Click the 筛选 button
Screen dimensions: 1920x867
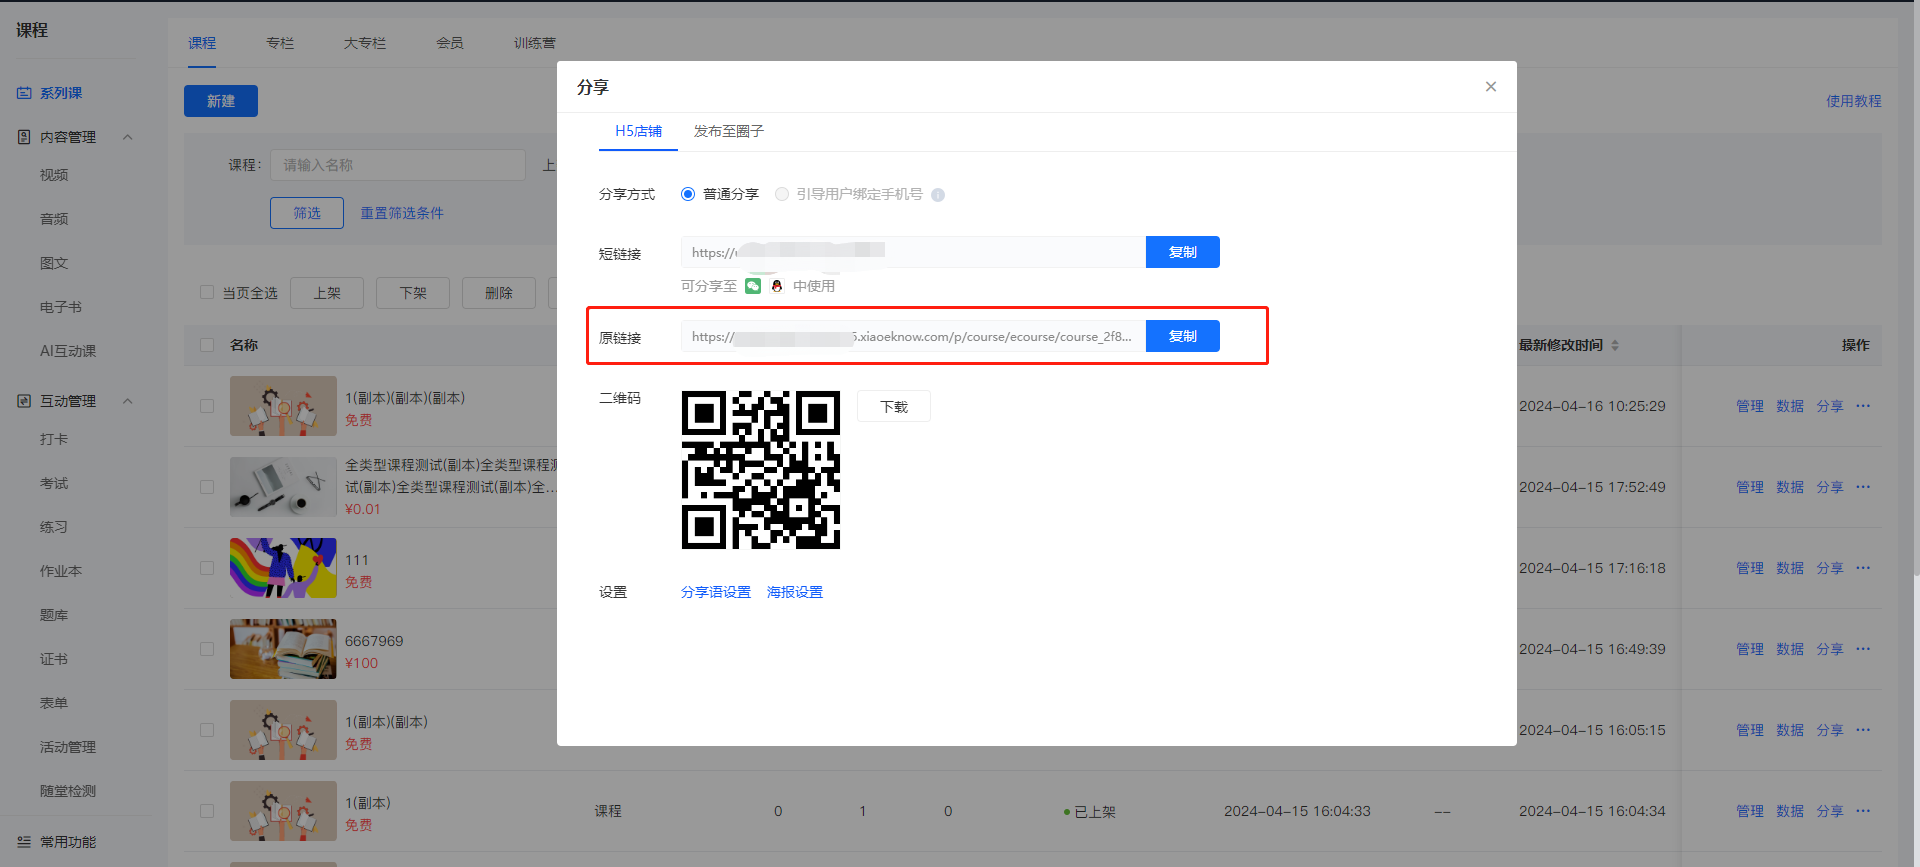click(x=307, y=213)
